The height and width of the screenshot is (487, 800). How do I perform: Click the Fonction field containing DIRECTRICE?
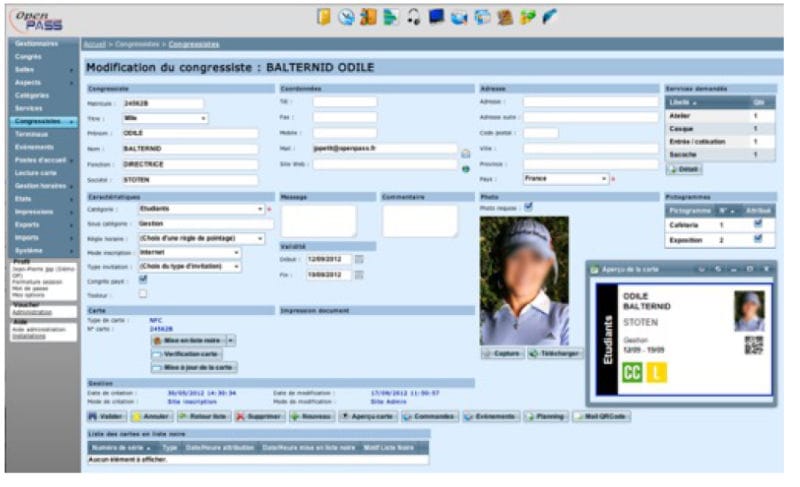point(190,165)
